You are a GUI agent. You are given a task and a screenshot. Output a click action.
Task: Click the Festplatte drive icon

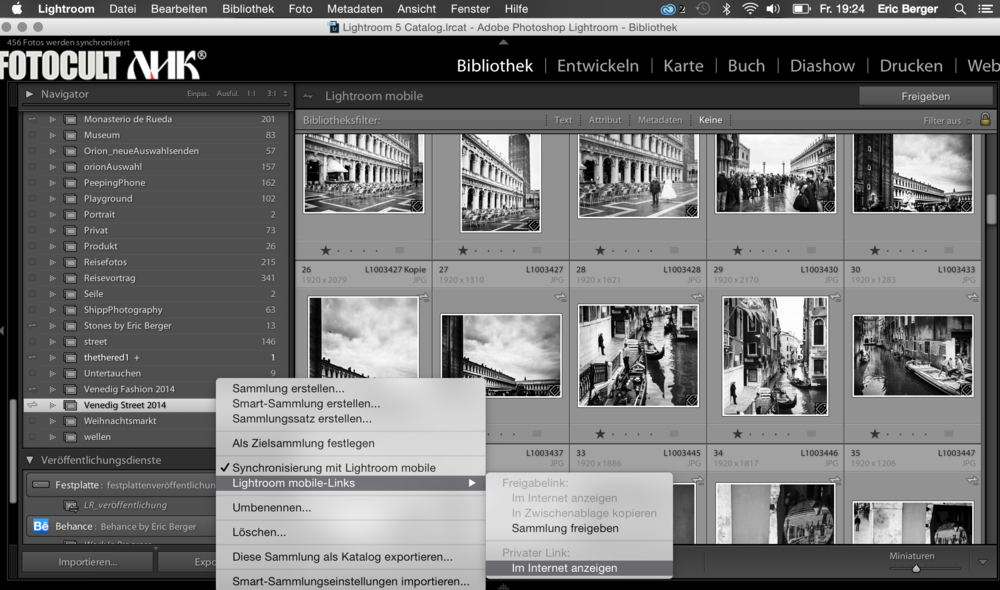tap(41, 485)
